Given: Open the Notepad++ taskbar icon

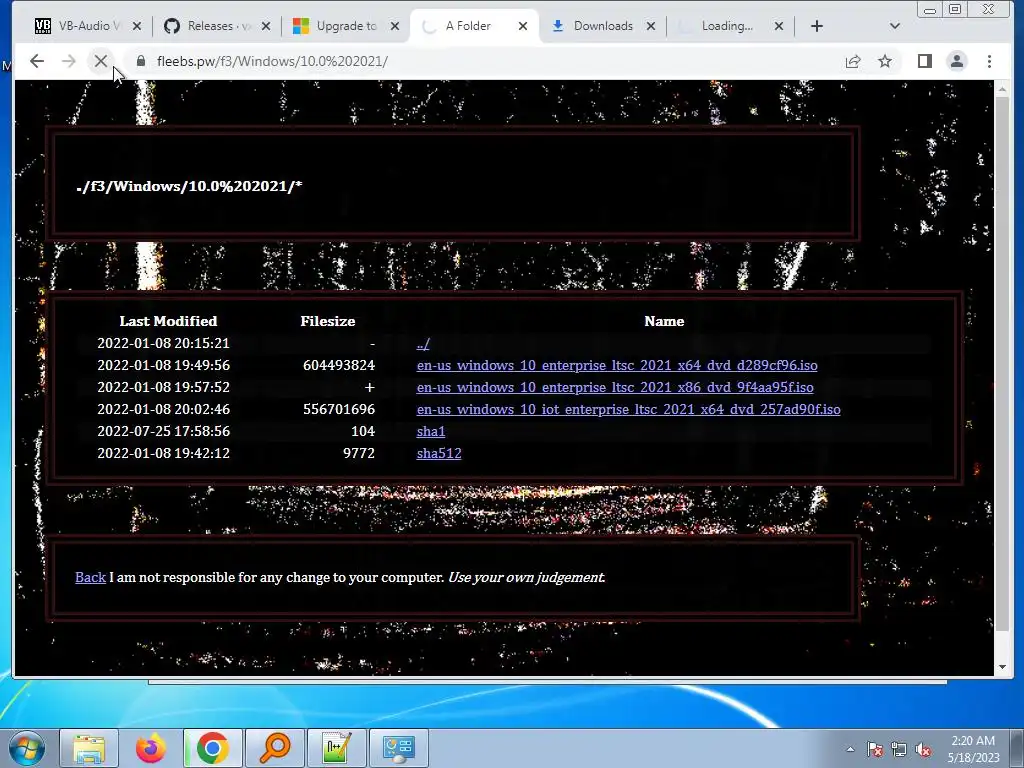Looking at the screenshot, I should [x=337, y=748].
